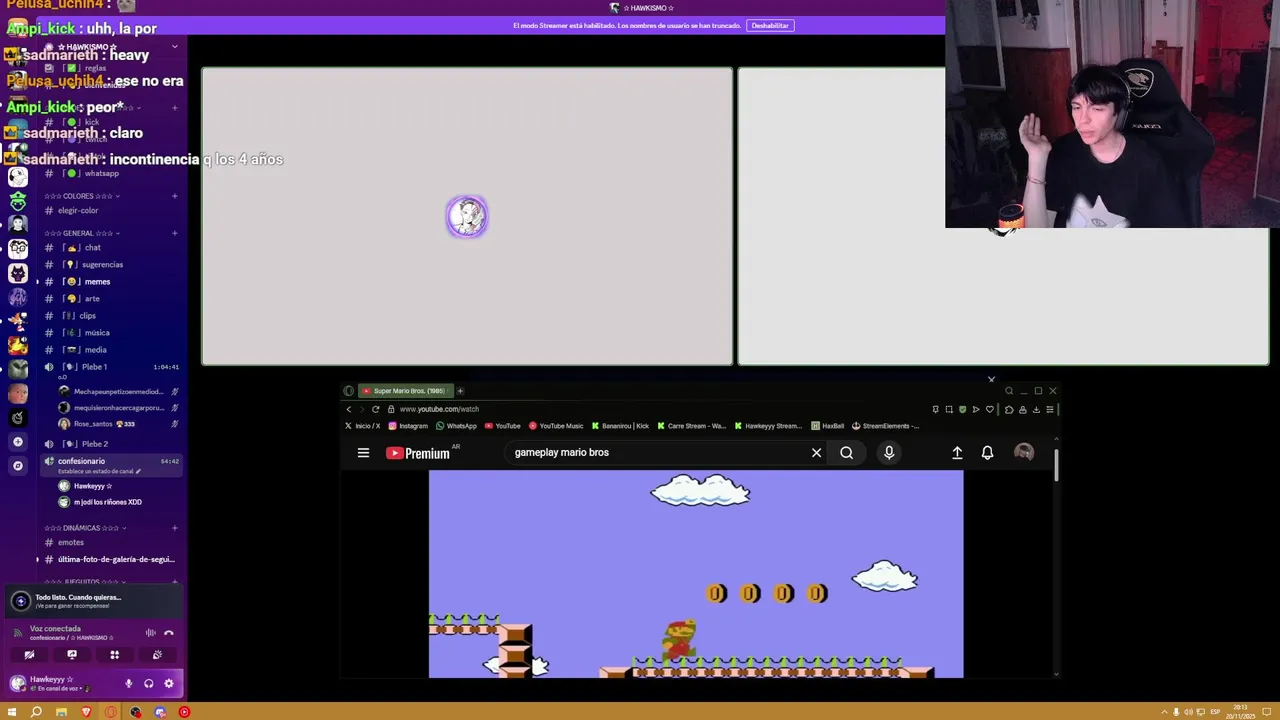
Task: Click Deshabilitar streamer mode button
Action: (x=770, y=26)
